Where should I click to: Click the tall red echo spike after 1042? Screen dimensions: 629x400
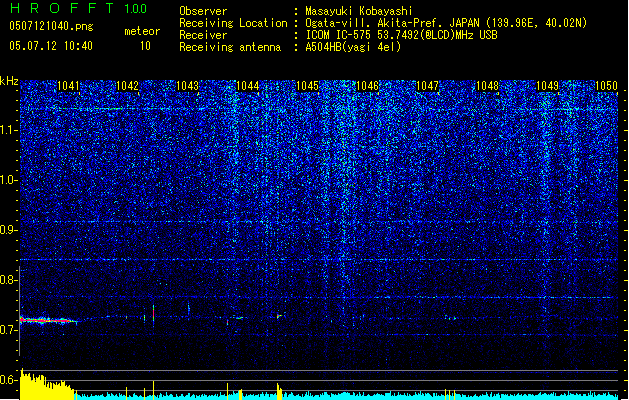[x=153, y=313]
